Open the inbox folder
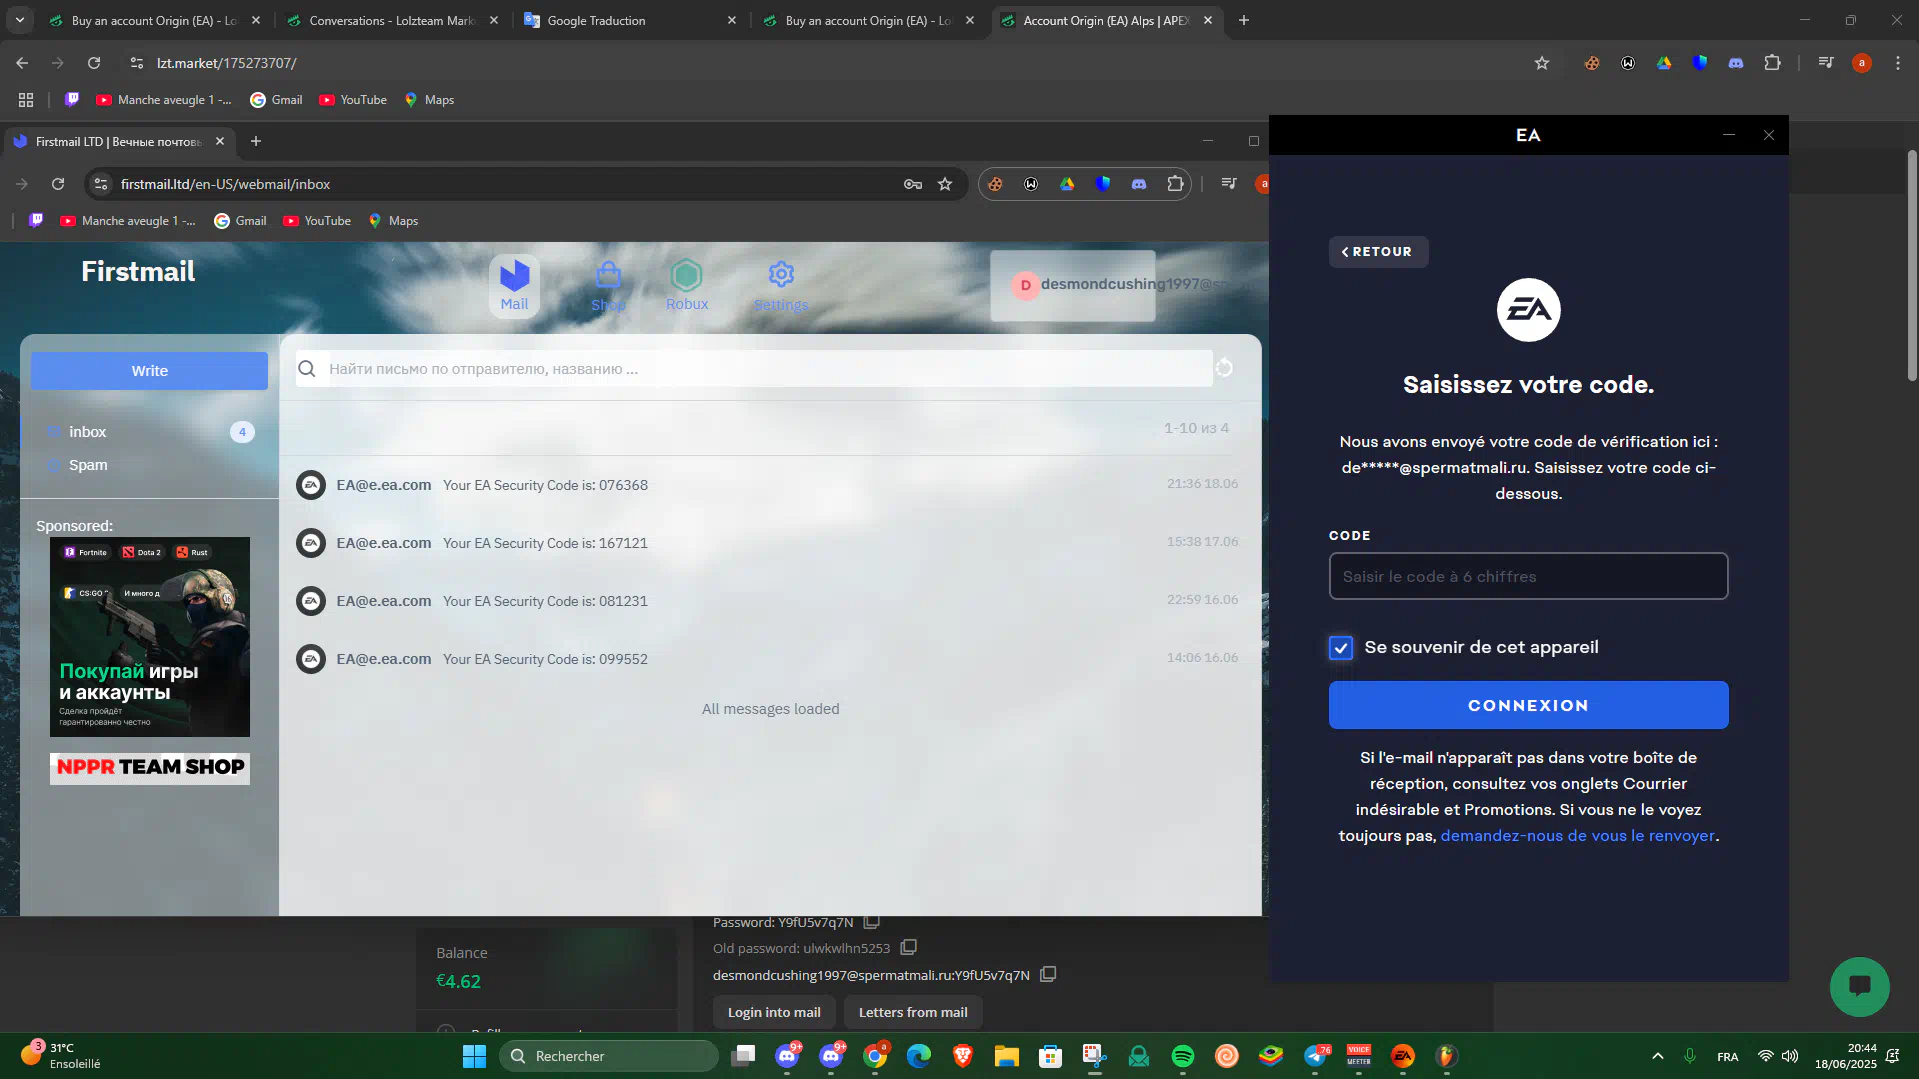 (150, 432)
